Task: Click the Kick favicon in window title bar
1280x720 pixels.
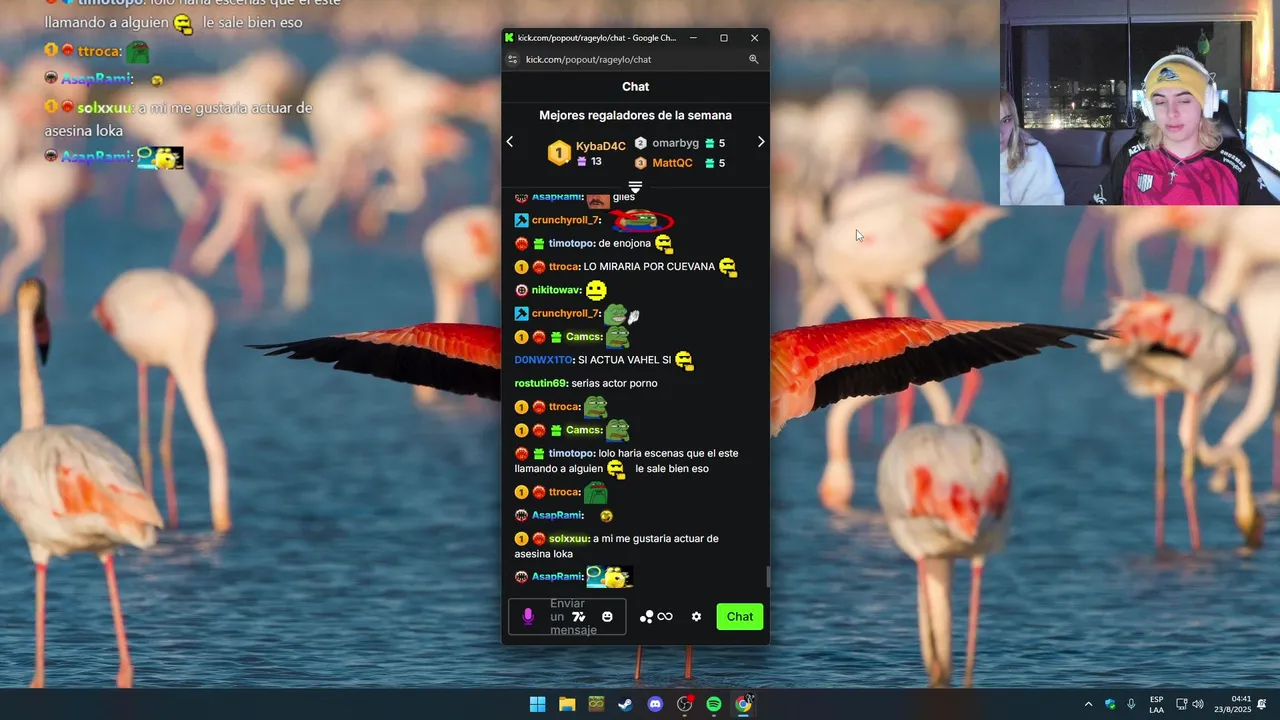Action: (x=509, y=38)
